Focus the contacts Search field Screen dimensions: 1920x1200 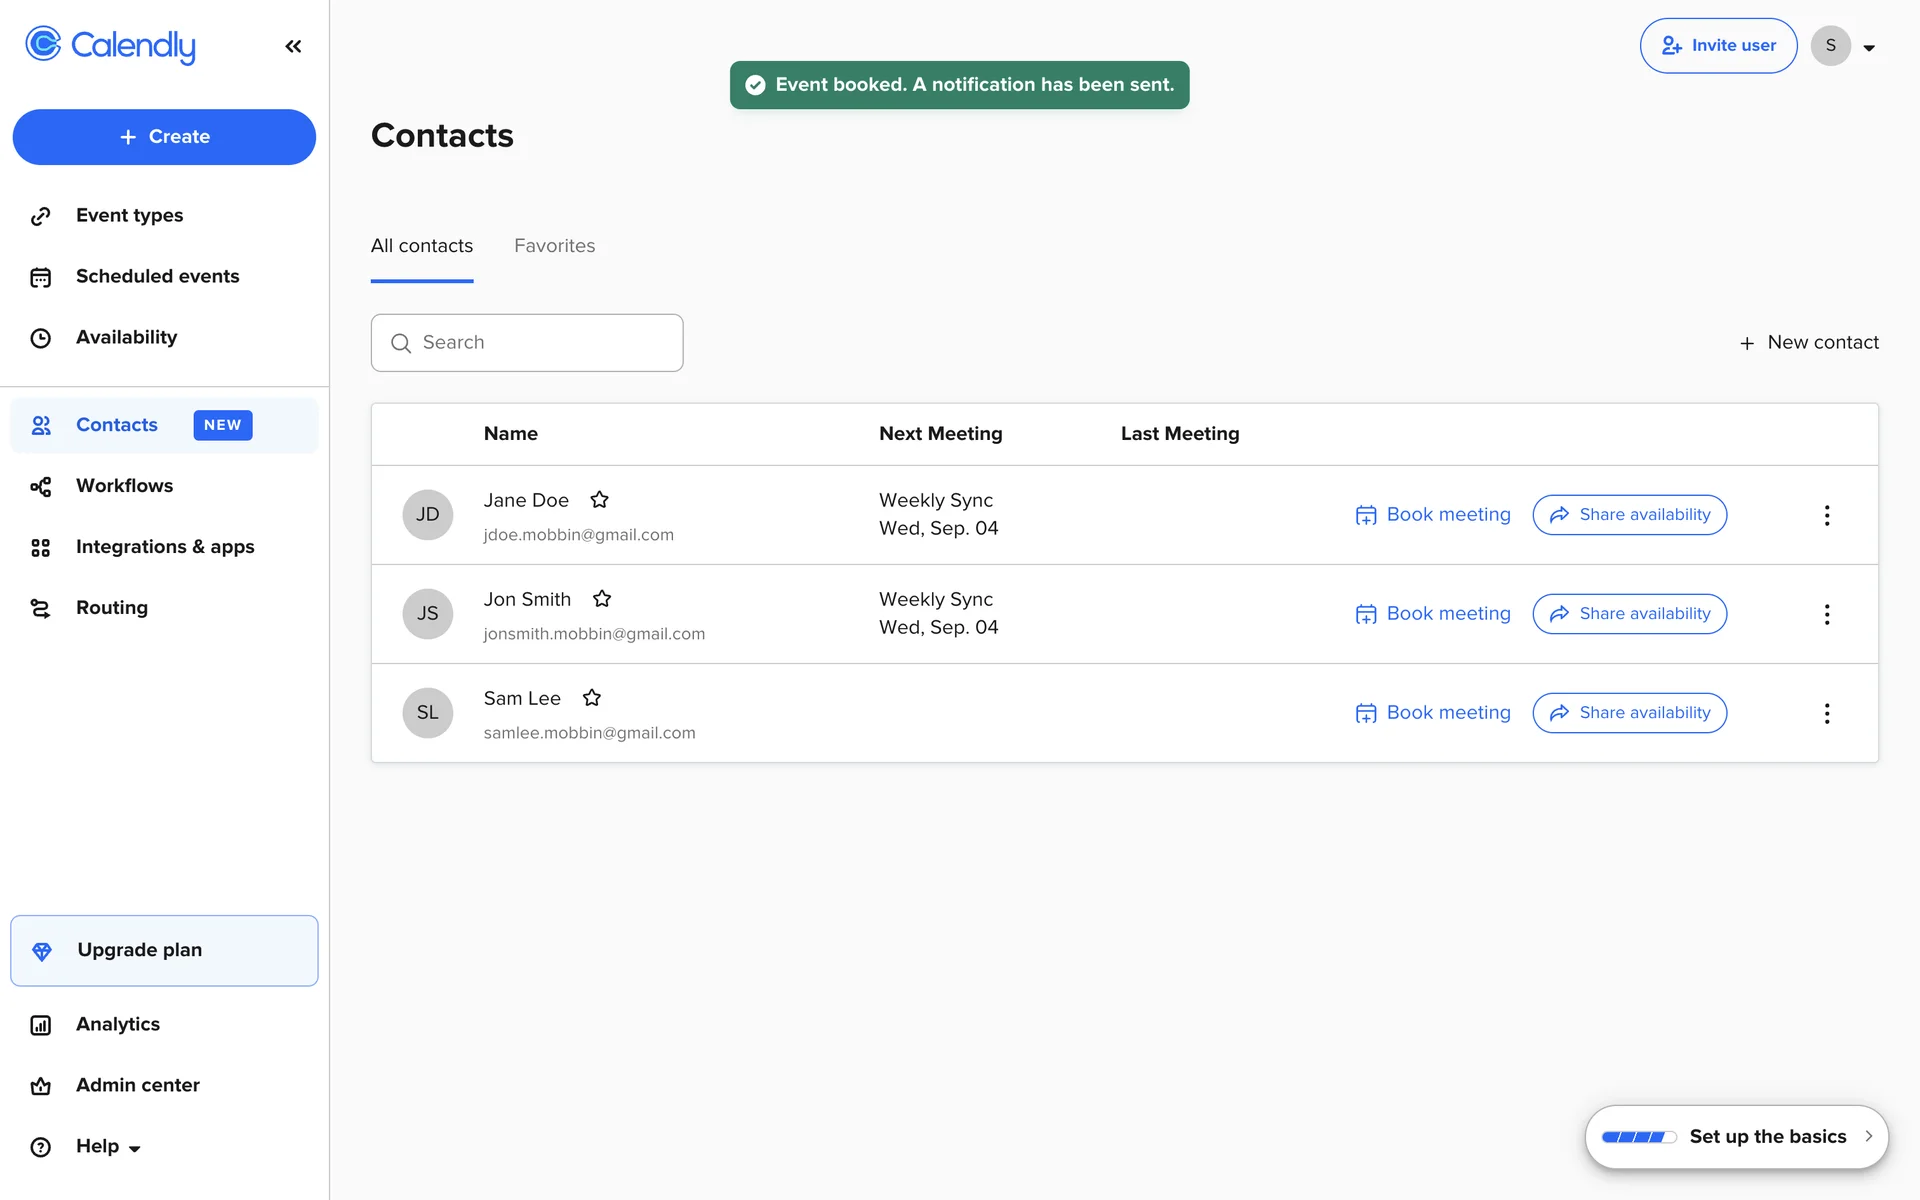point(540,343)
